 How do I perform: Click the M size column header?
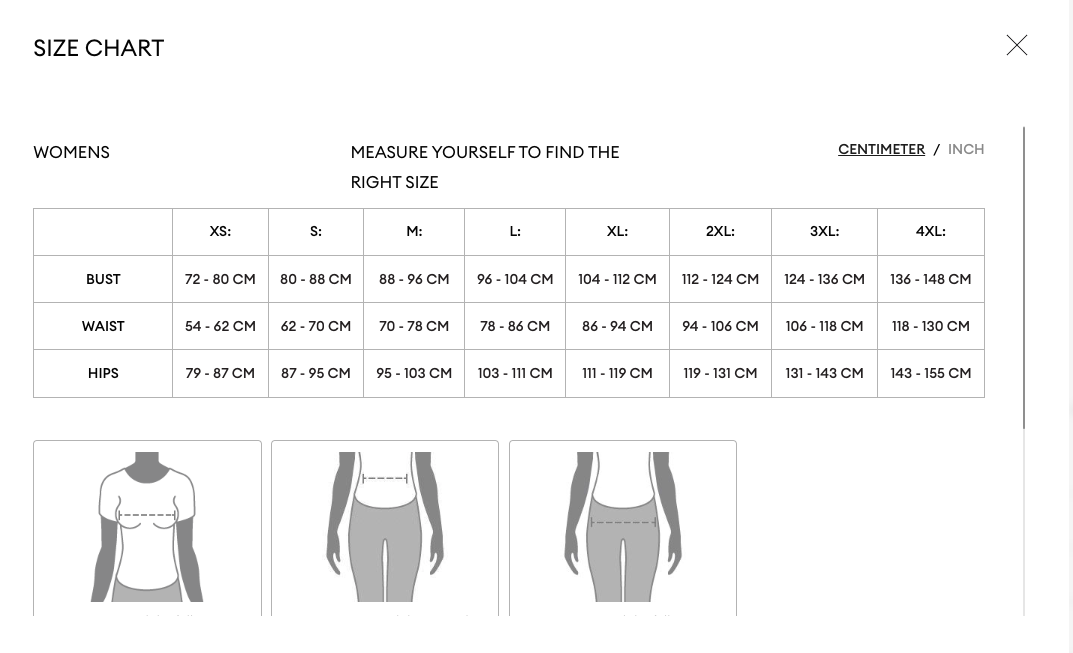point(414,231)
